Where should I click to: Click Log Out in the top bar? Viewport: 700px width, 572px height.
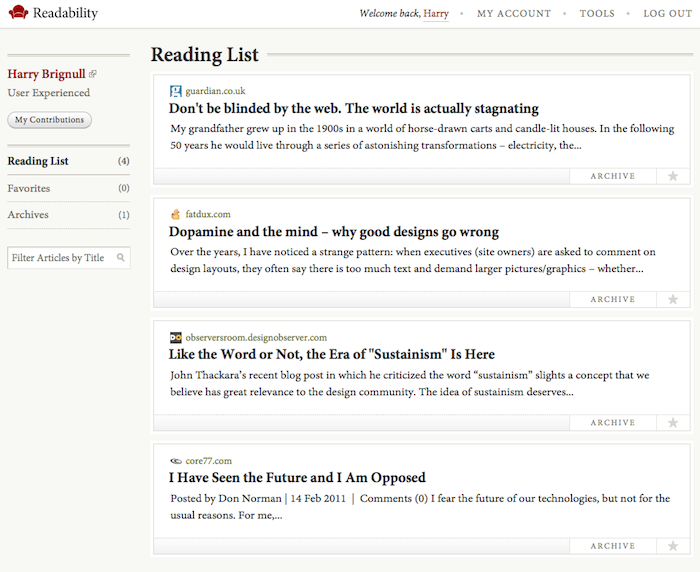667,13
